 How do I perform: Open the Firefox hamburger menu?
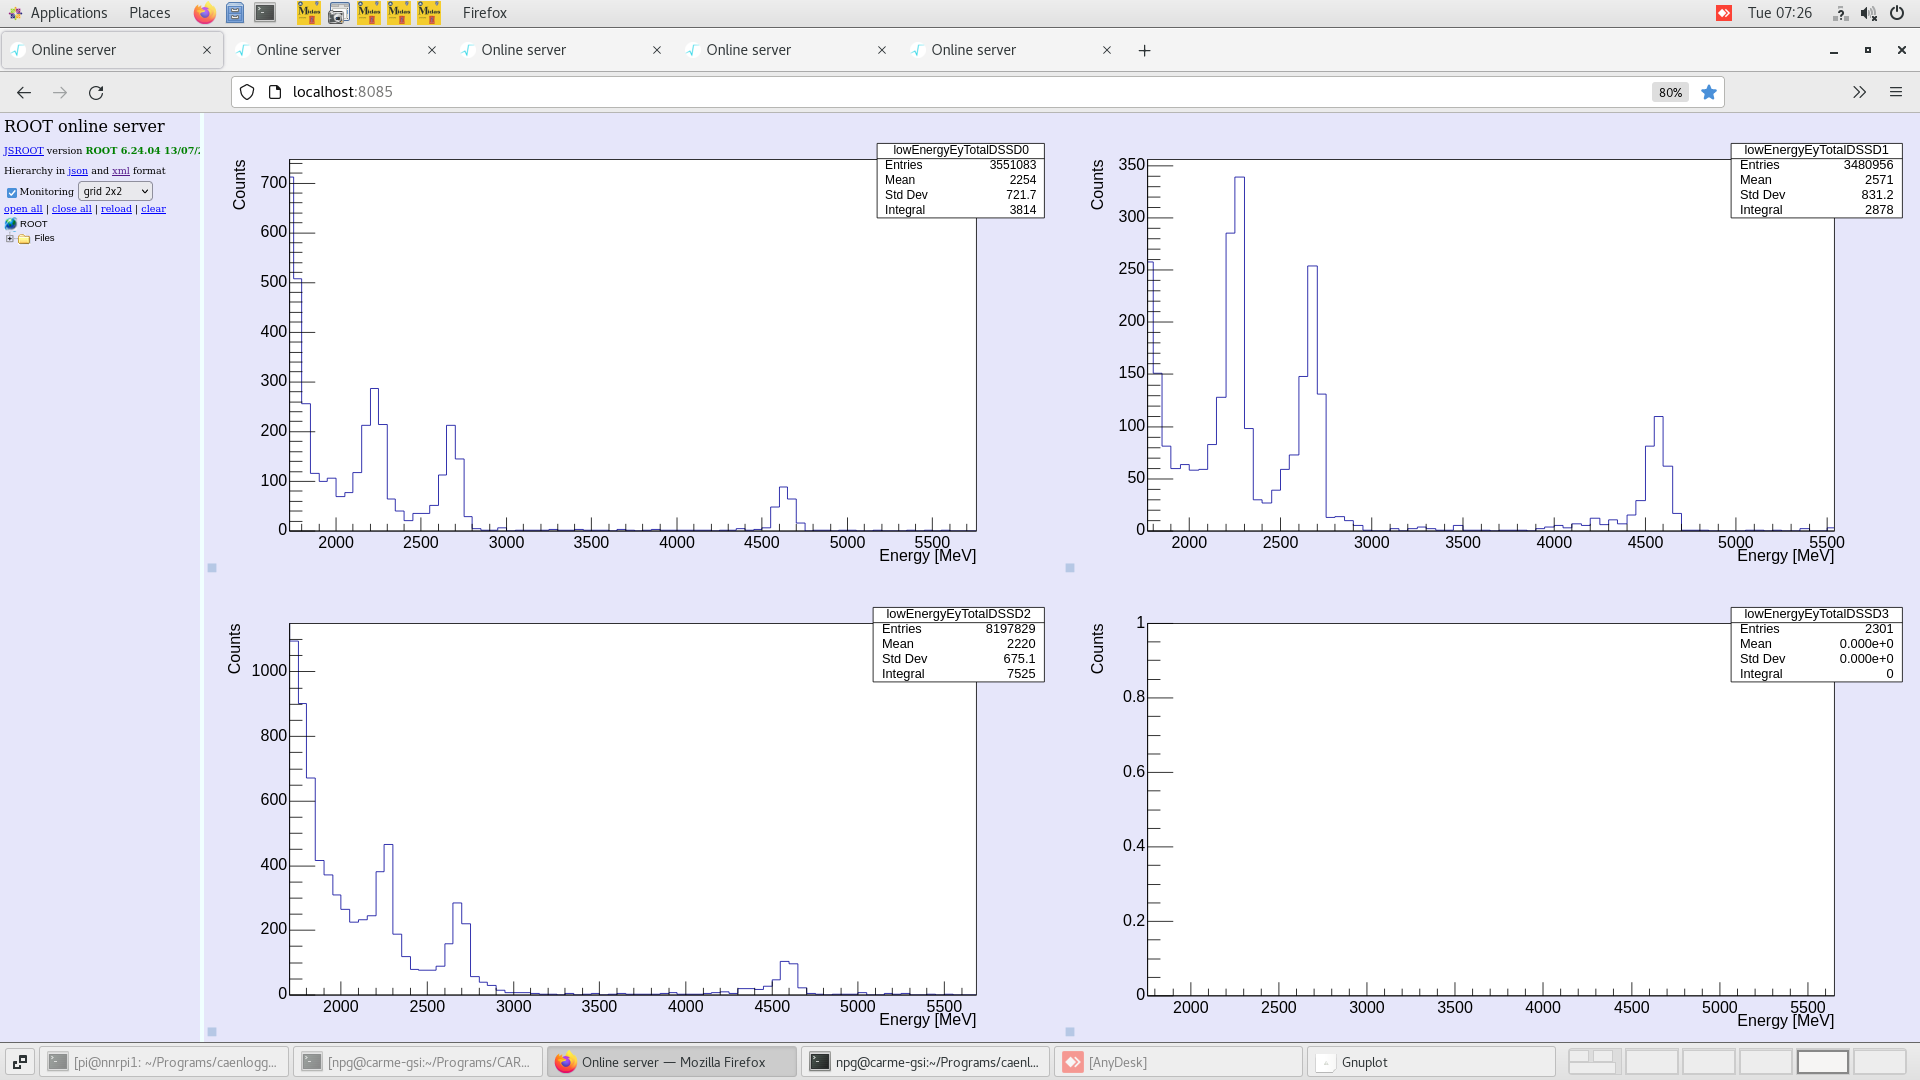point(1896,91)
